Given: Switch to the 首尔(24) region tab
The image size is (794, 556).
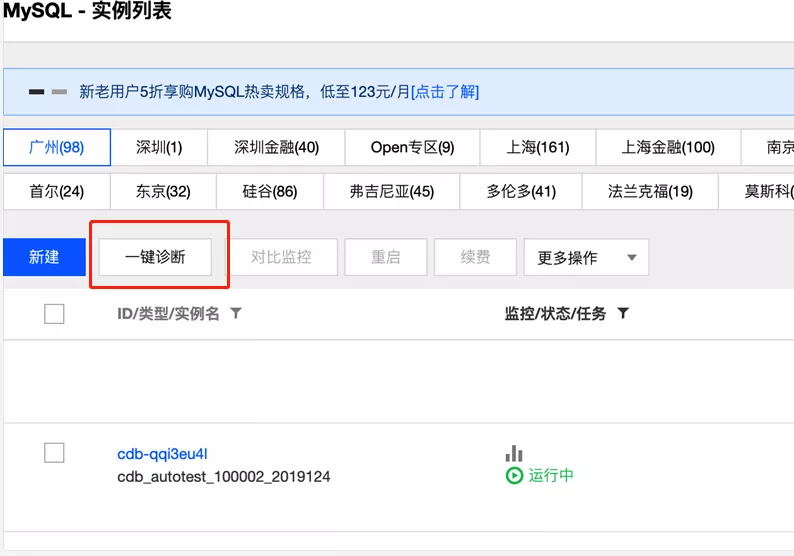Looking at the screenshot, I should (57, 191).
